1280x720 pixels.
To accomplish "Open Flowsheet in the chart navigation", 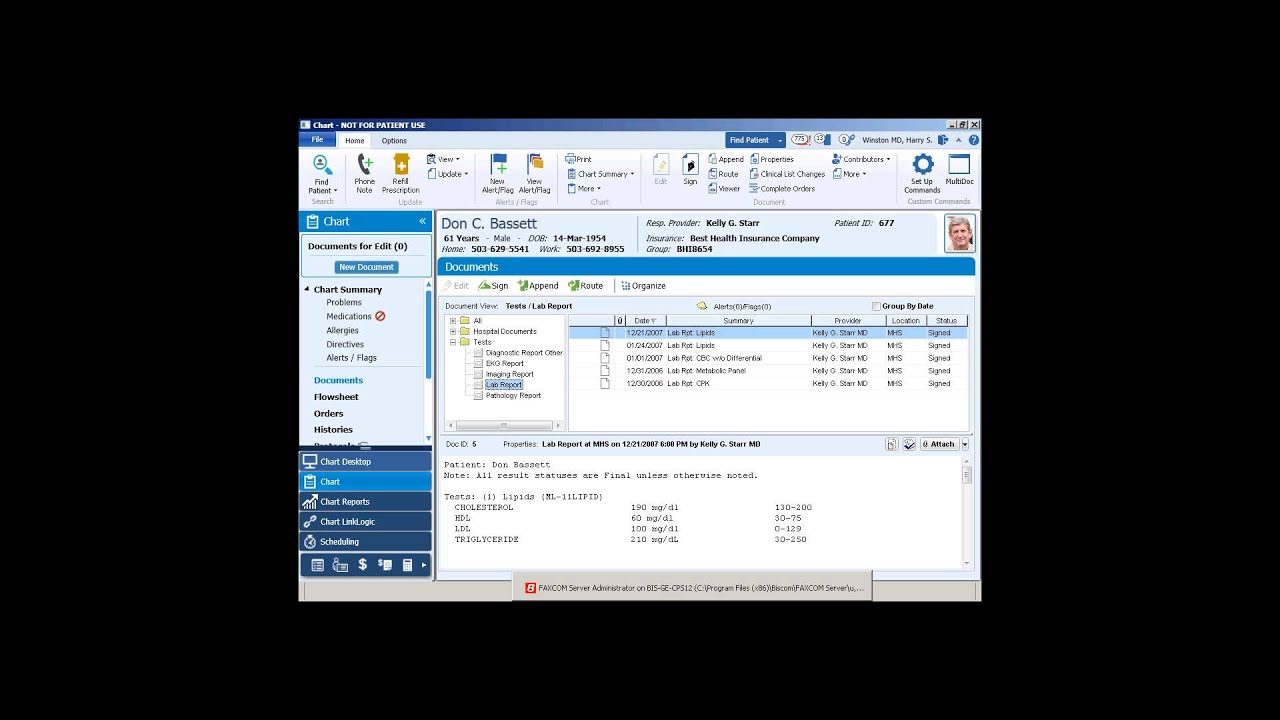I will (336, 397).
